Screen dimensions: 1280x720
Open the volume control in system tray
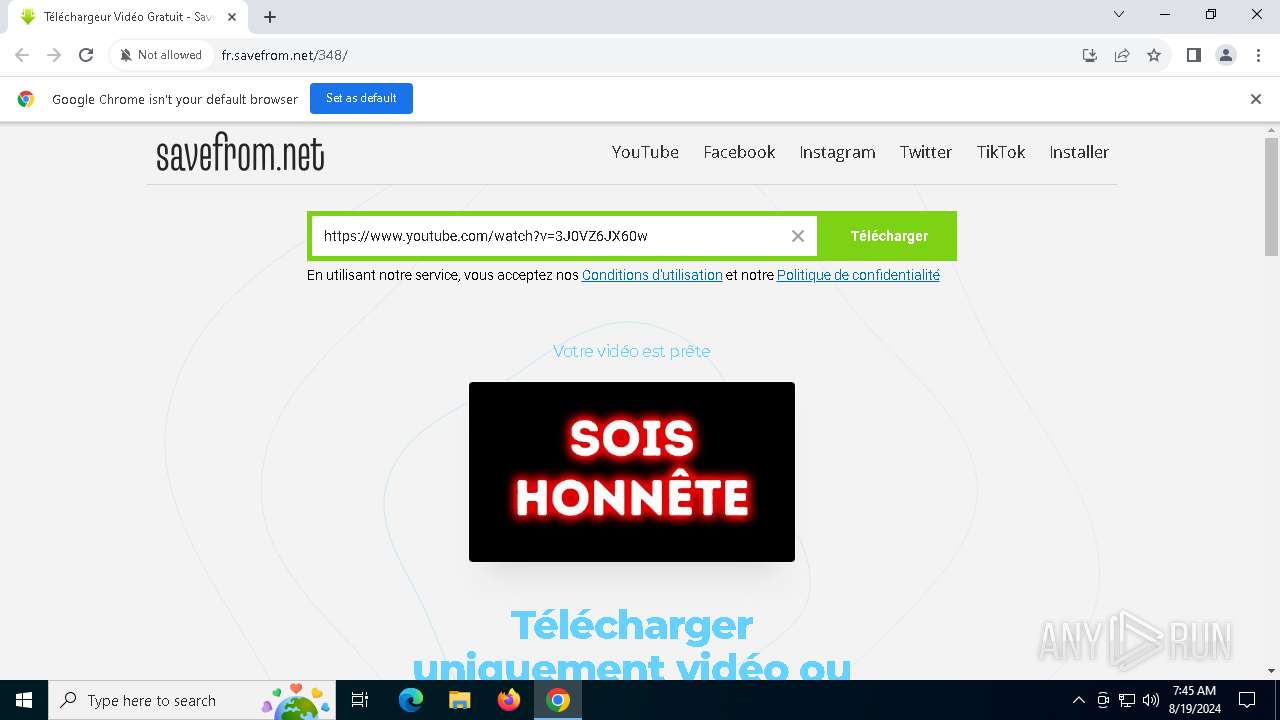point(1151,700)
